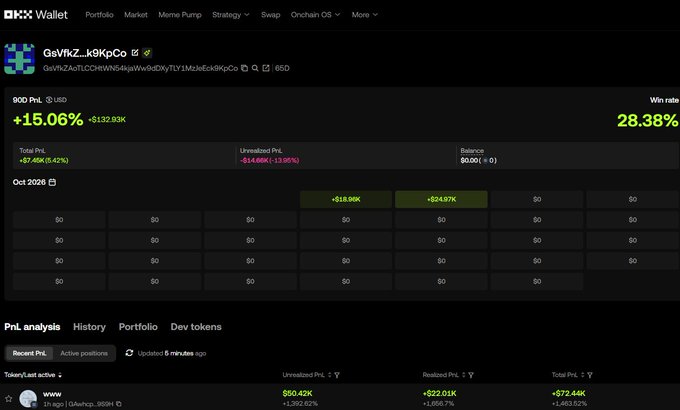Click the Total PnL +$7.46K (5.42%) value

44,160
